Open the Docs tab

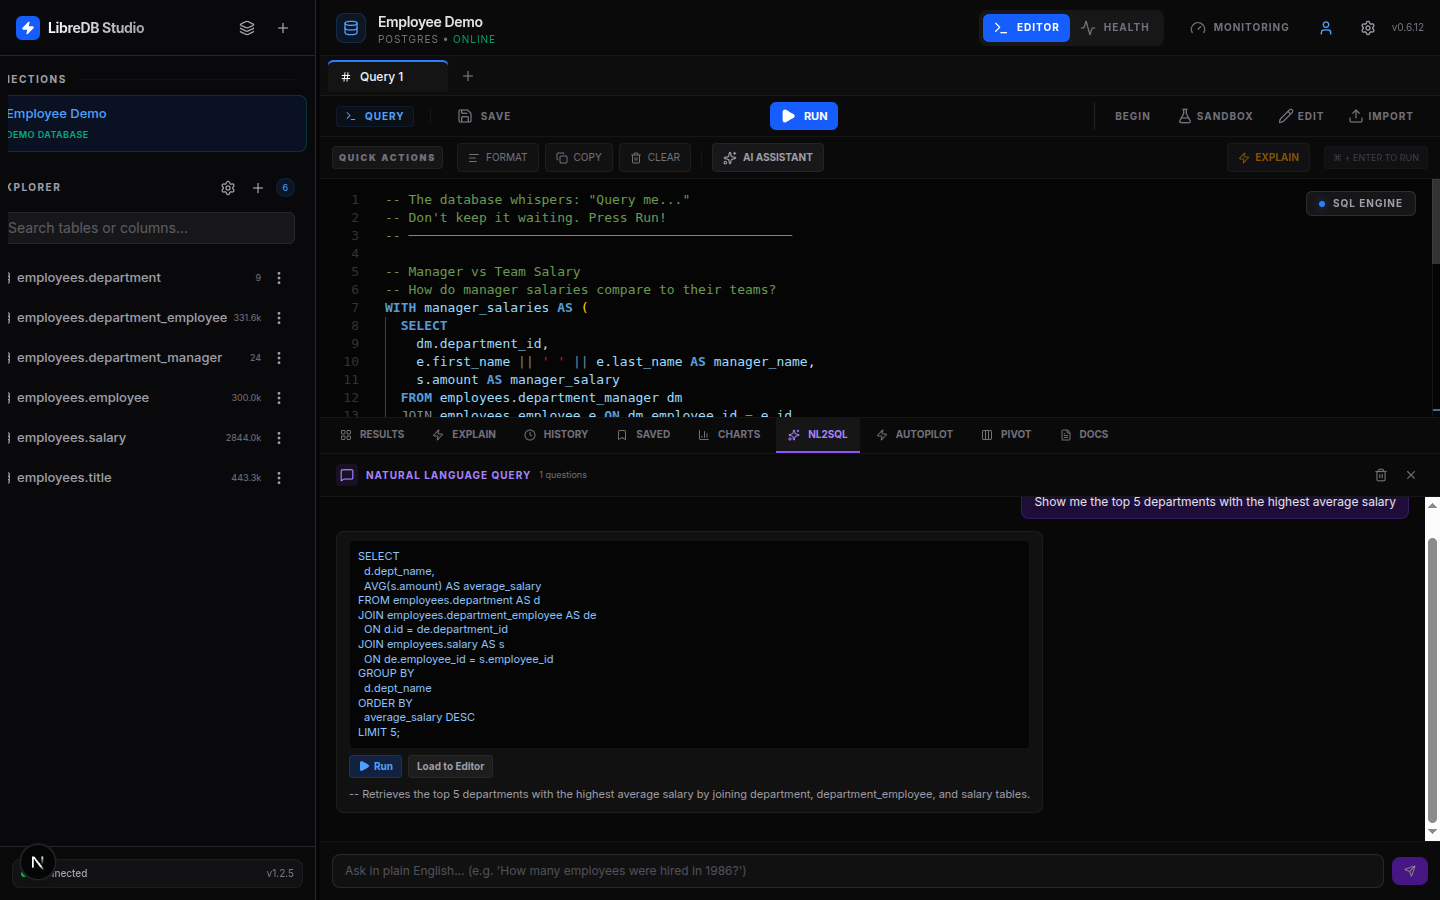(1084, 435)
